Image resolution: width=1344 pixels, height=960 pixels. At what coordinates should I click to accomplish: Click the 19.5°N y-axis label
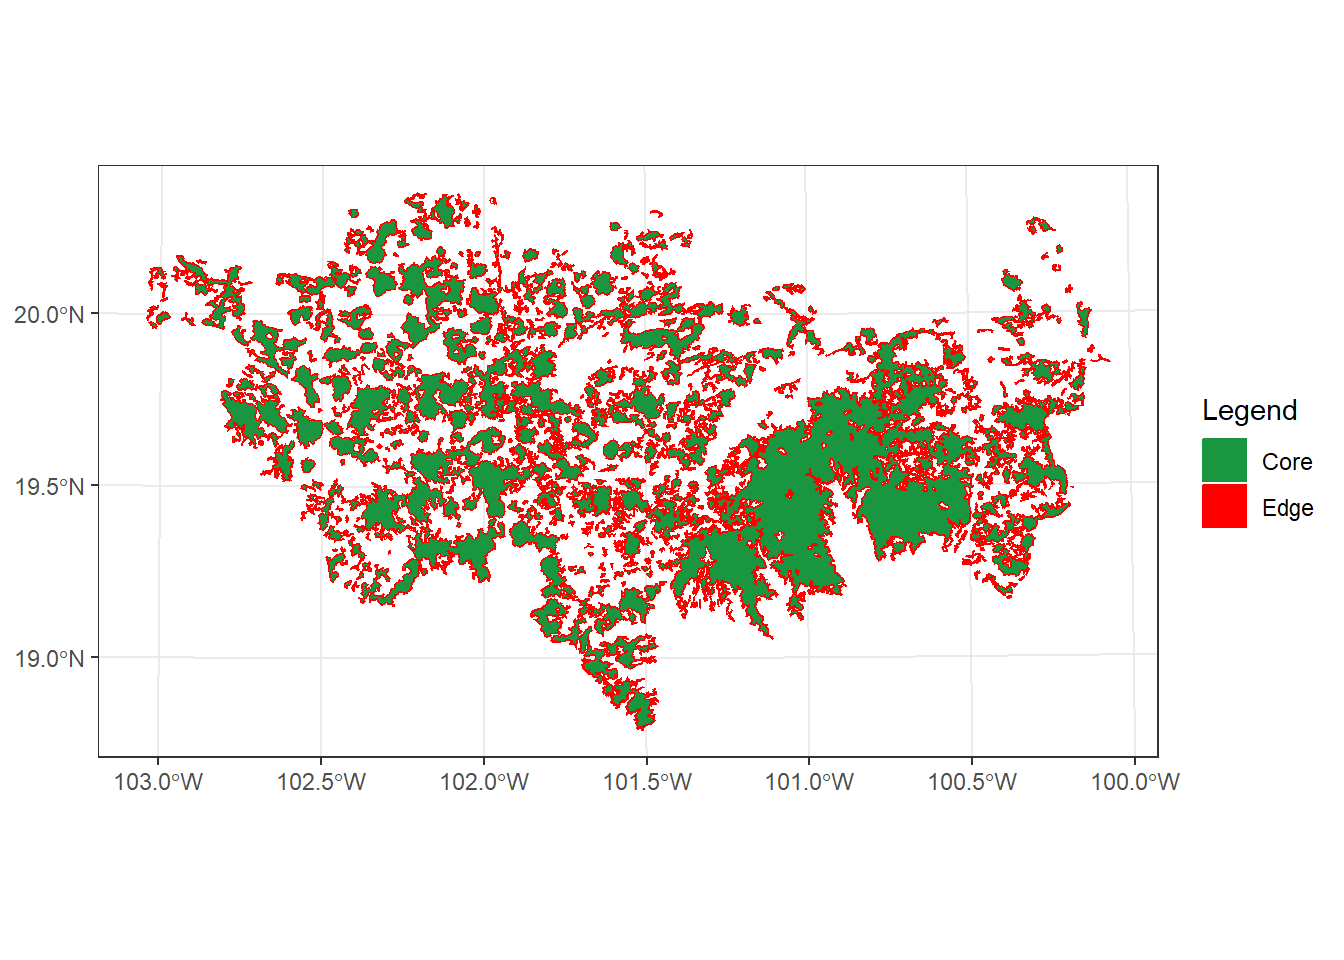(x=49, y=487)
